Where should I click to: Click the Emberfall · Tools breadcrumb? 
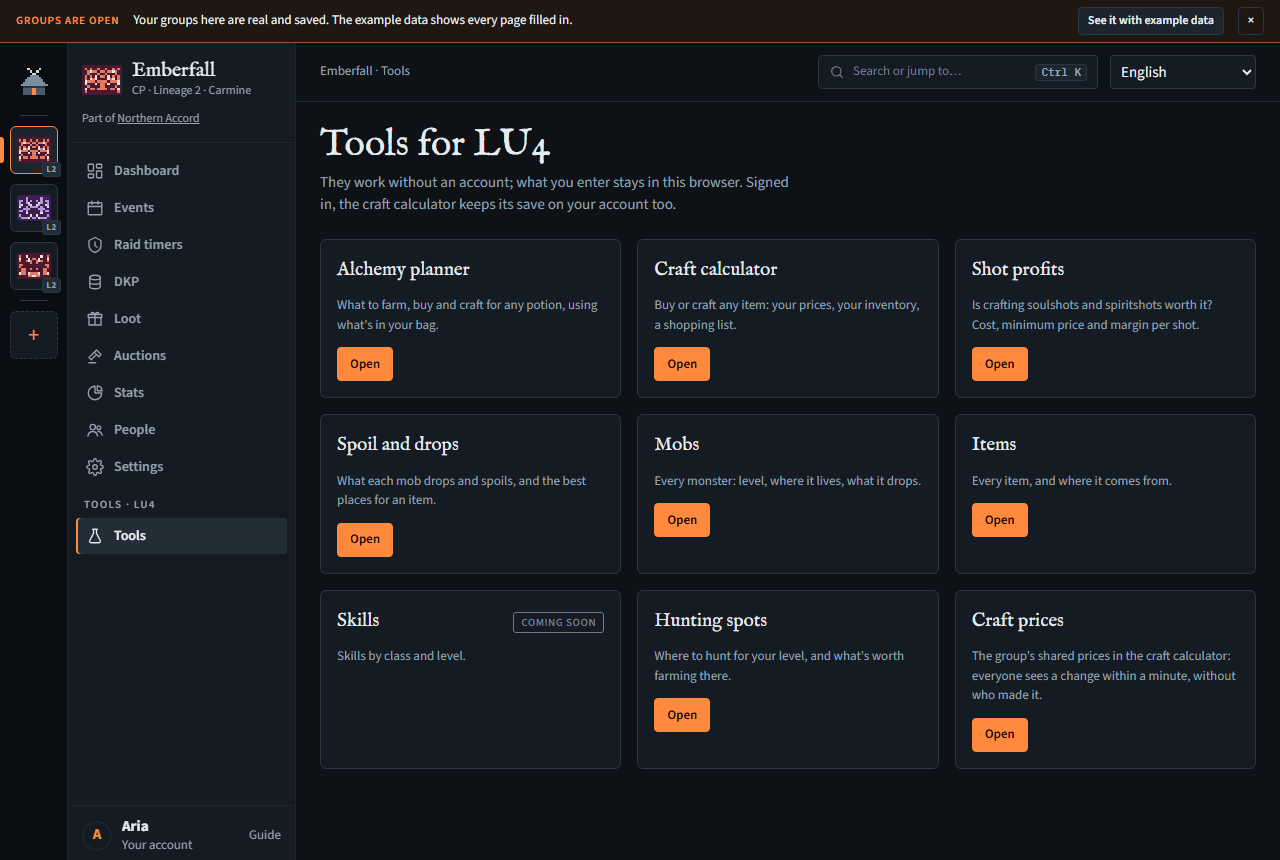365,71
